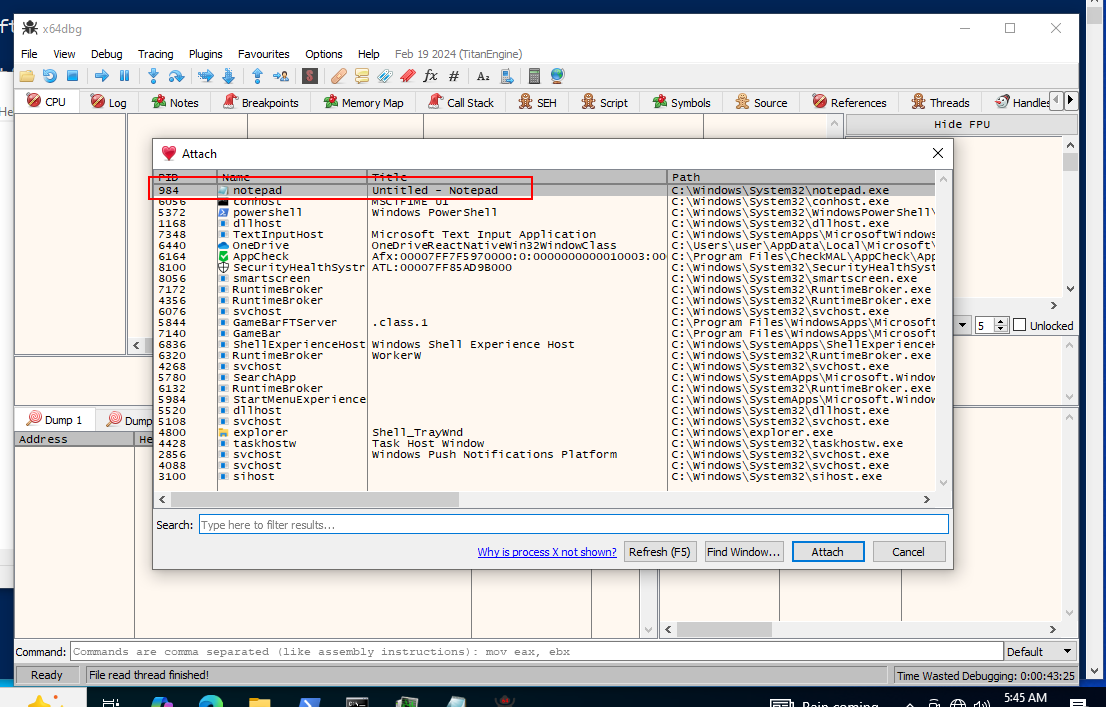Click the Find Window... button
Screen dimensions: 1106x707
pyautogui.click(x=744, y=552)
